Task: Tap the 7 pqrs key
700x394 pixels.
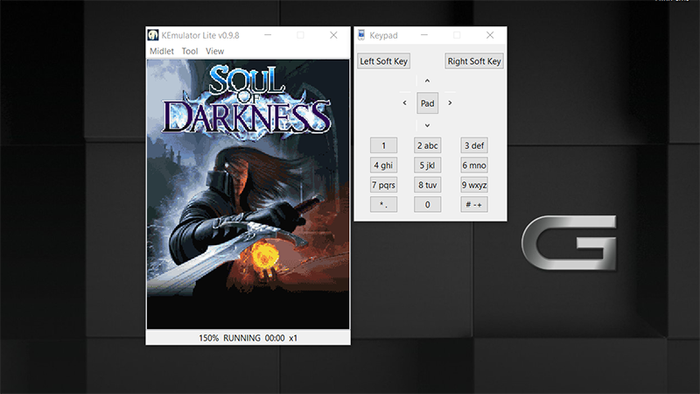Action: pyautogui.click(x=383, y=185)
